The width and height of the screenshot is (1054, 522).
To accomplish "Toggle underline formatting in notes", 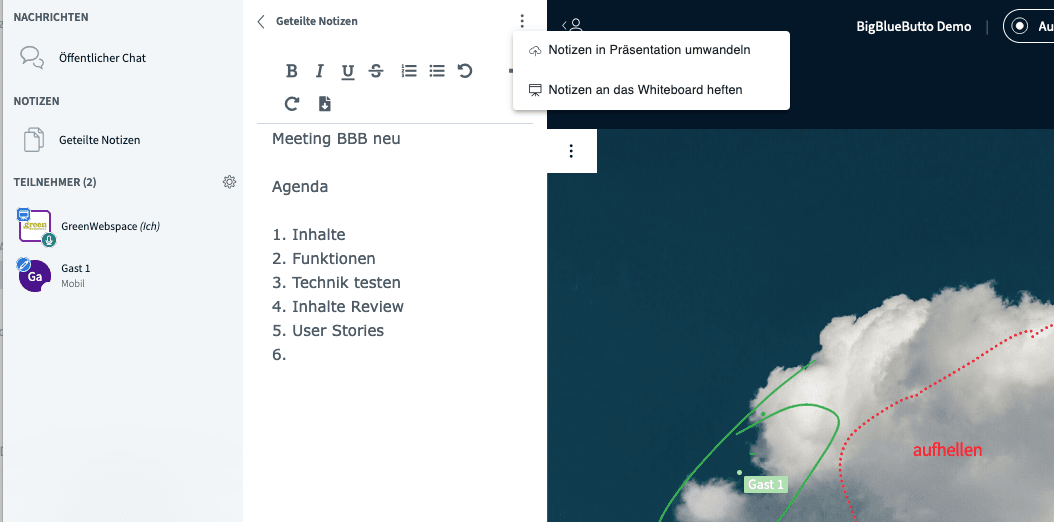I will [348, 71].
